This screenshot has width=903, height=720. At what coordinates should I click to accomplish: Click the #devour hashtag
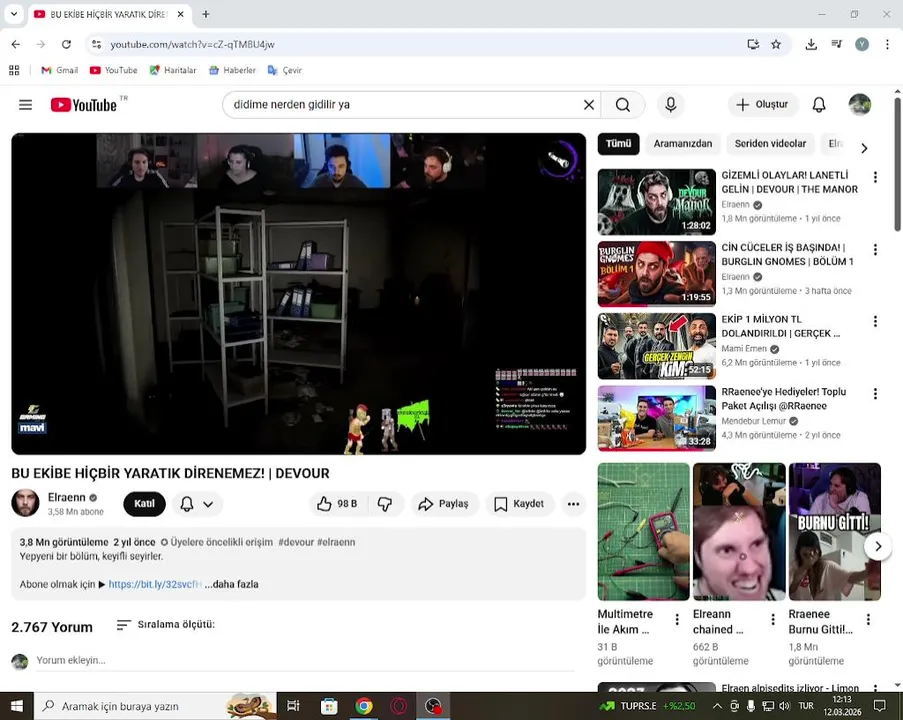pyautogui.click(x=296, y=542)
